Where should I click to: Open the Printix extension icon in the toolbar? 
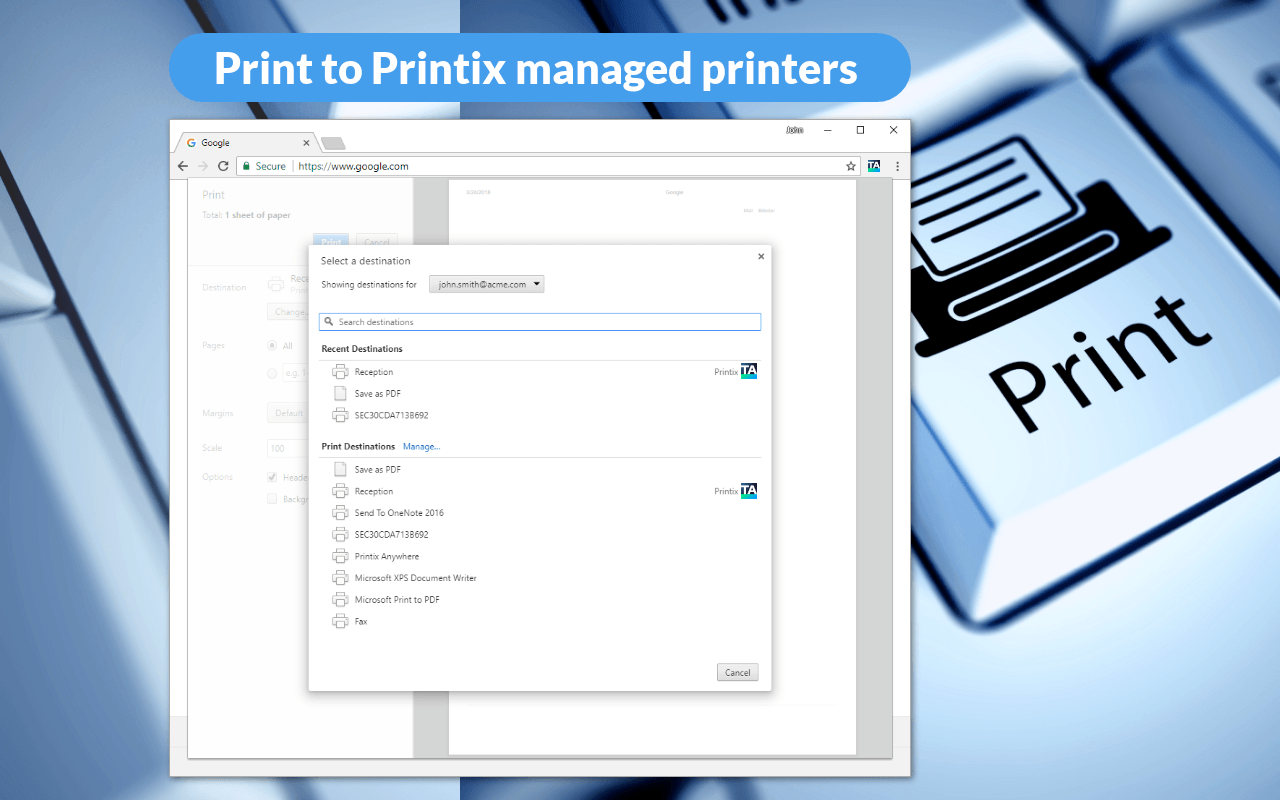(x=873, y=166)
